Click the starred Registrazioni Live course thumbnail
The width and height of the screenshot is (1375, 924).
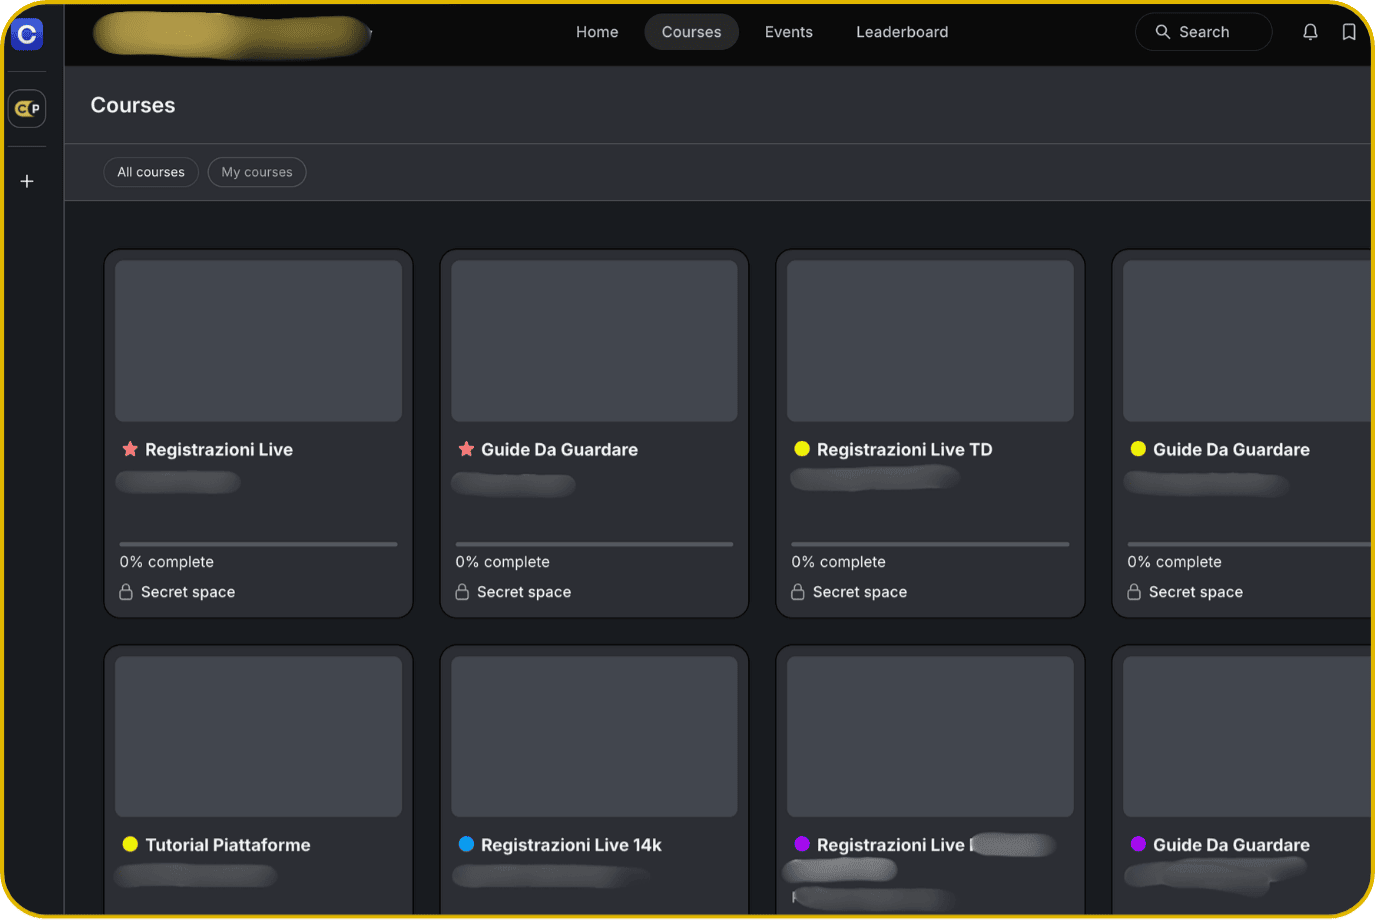[259, 341]
